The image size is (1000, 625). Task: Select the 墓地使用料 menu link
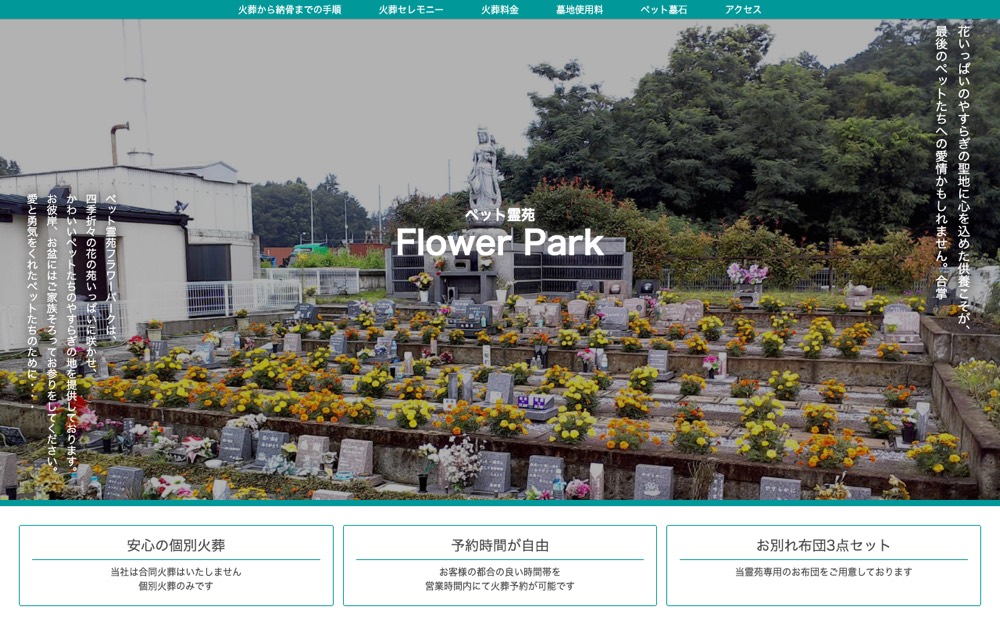579,10
